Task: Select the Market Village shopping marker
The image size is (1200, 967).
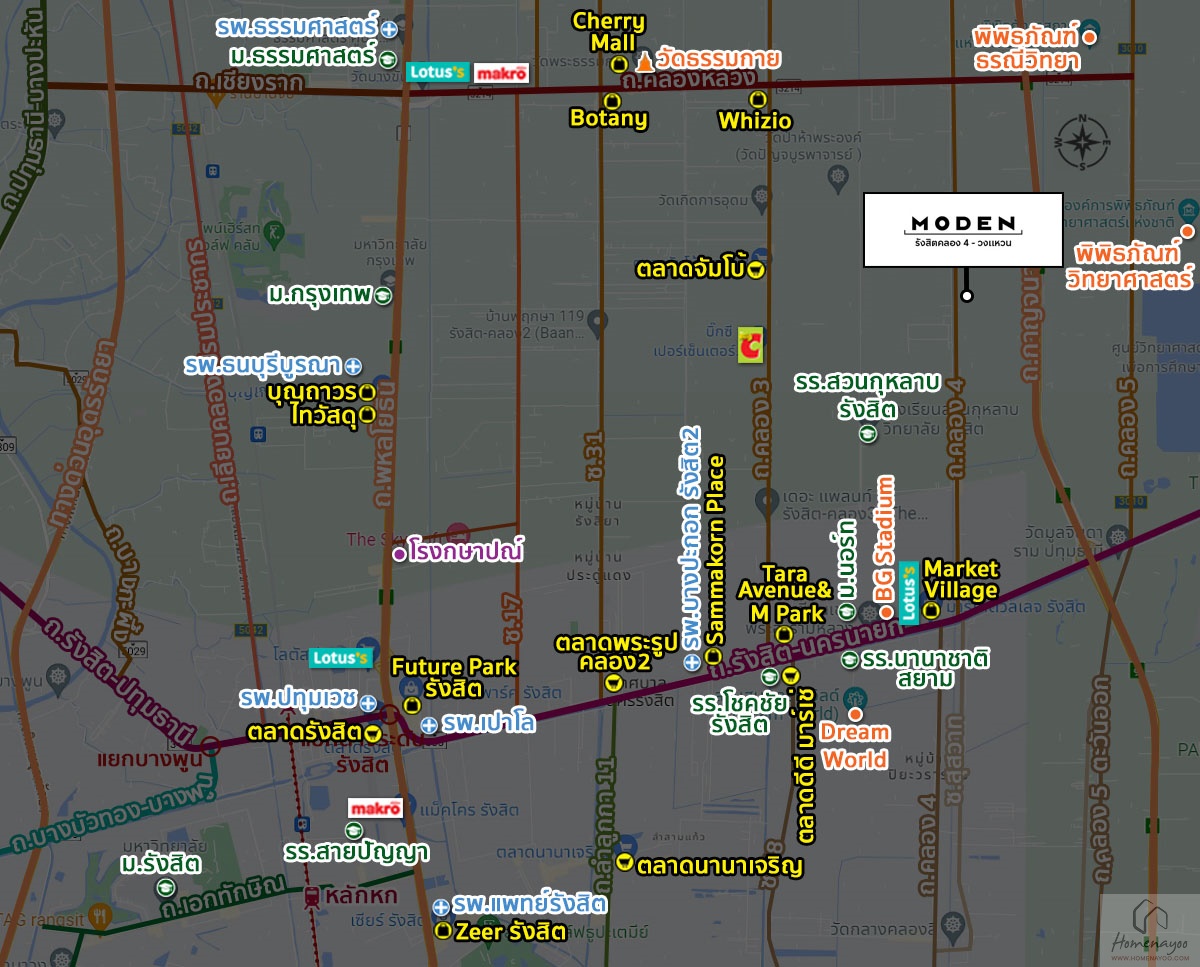Action: (x=931, y=611)
